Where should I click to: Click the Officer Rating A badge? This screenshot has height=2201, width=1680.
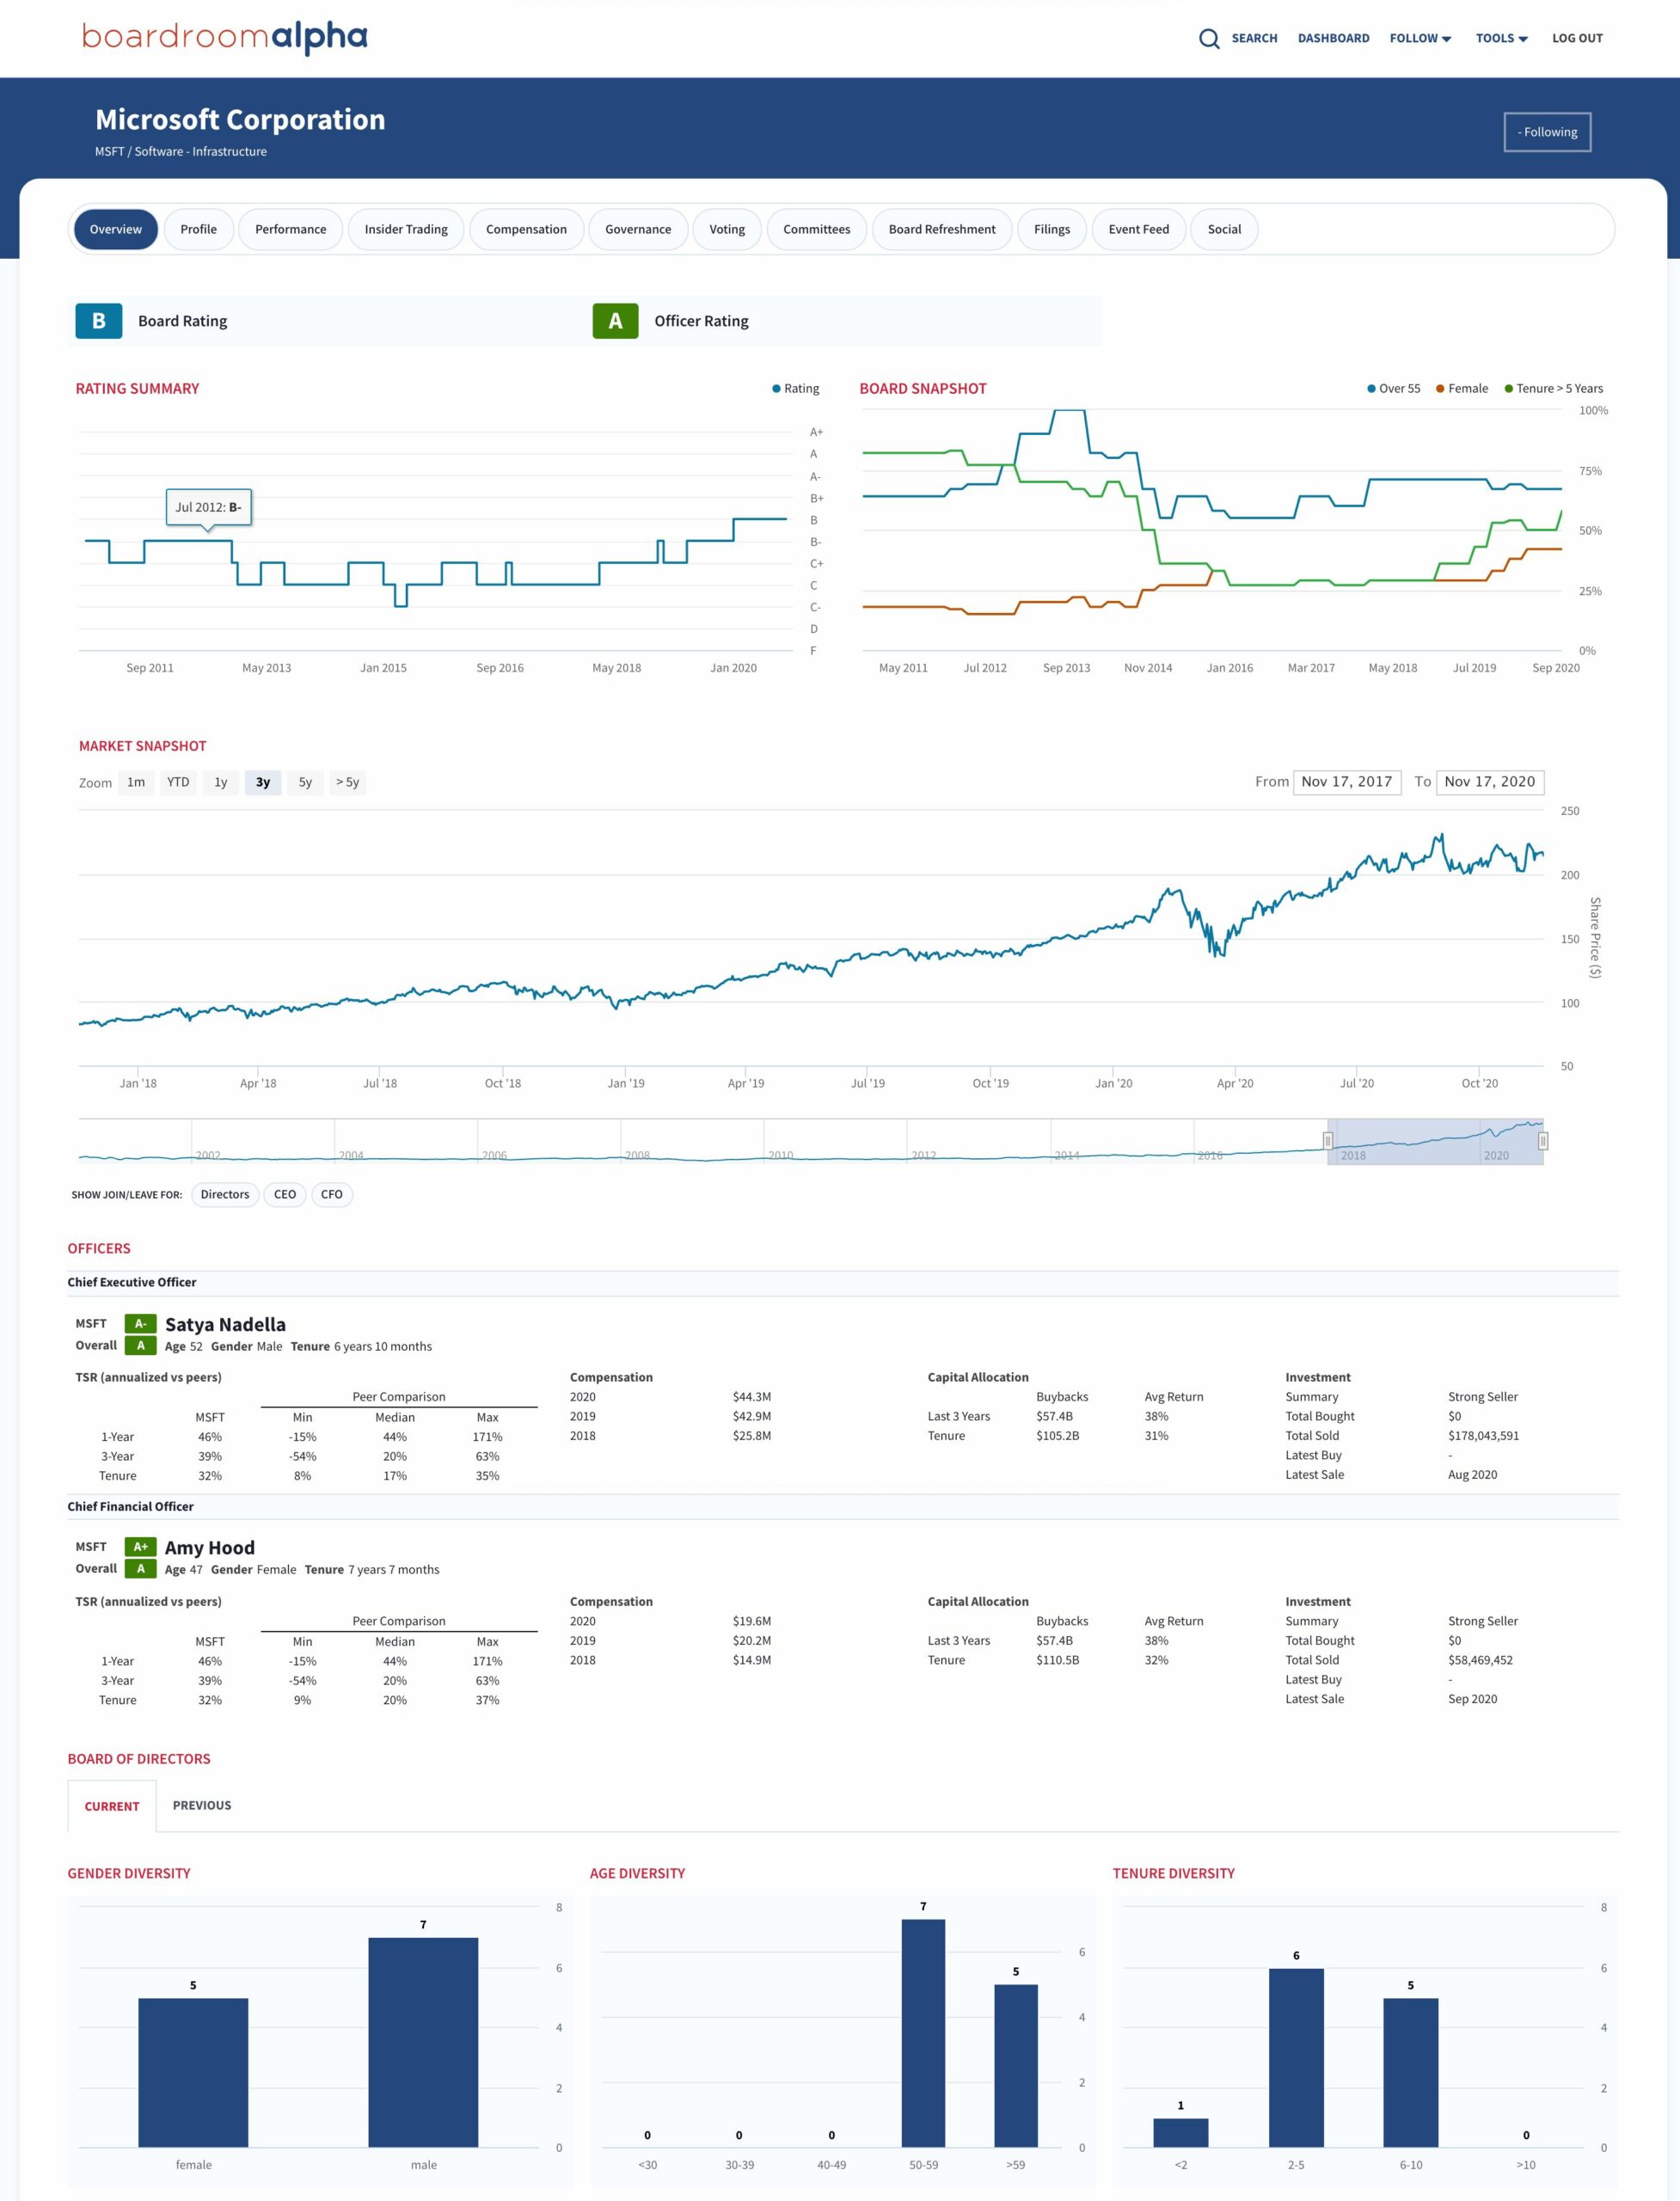coord(615,321)
